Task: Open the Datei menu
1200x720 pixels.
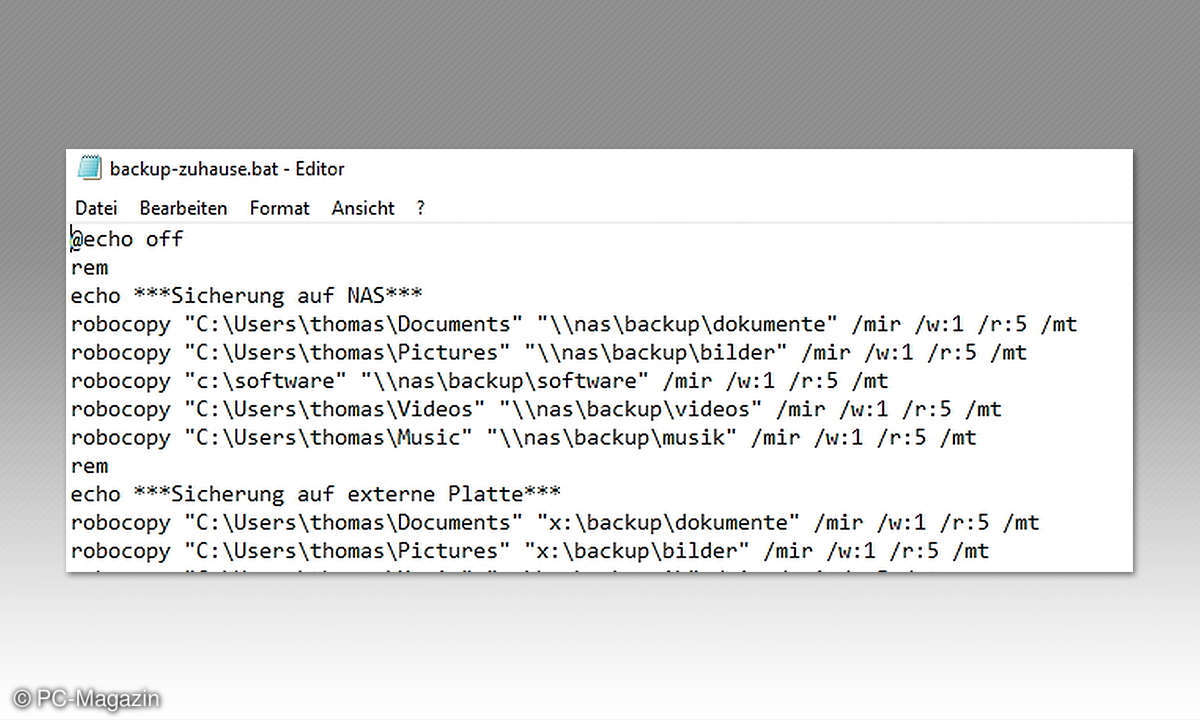Action: 96,208
